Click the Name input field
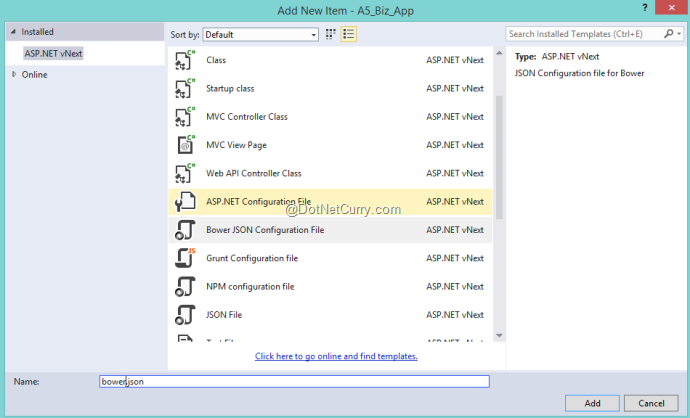 tap(294, 381)
